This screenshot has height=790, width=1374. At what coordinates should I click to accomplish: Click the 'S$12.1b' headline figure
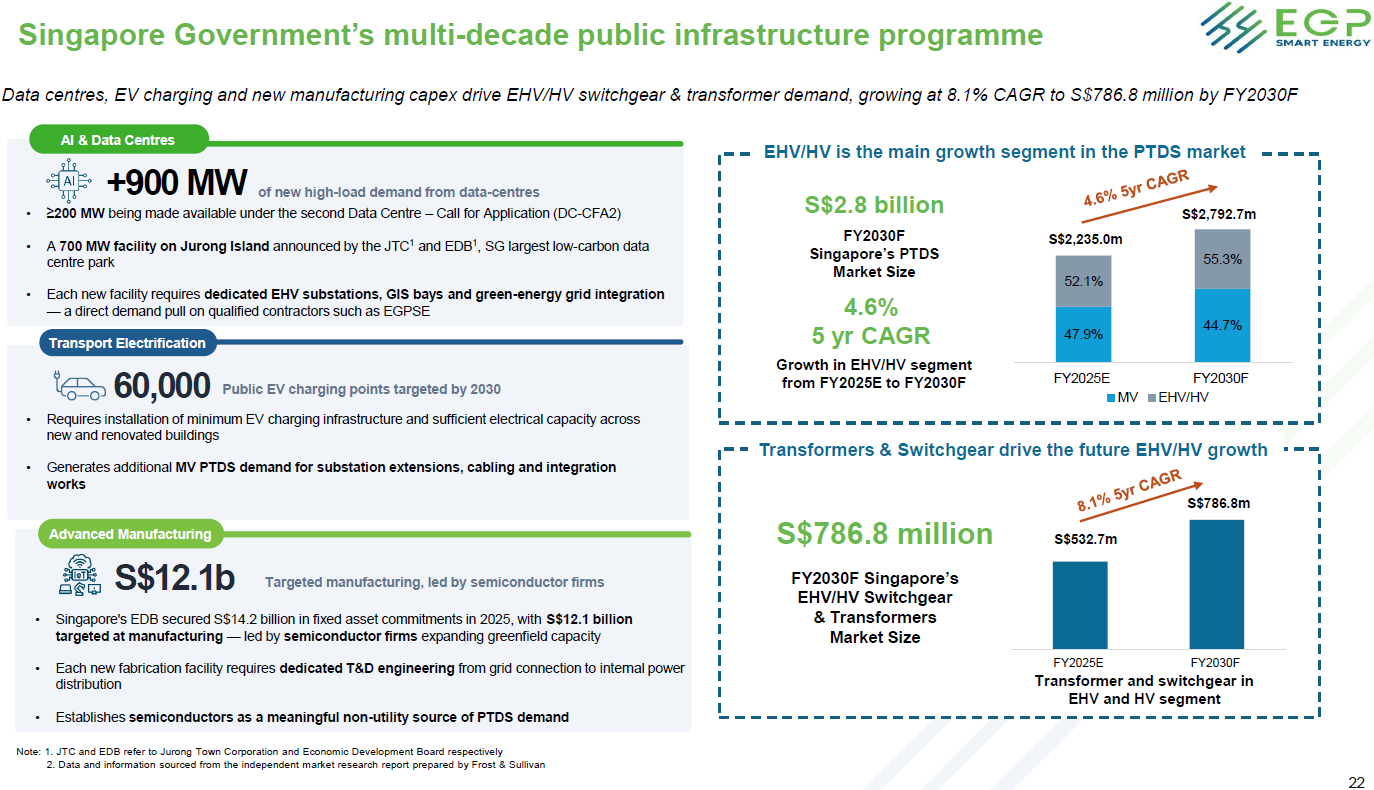[x=175, y=578]
